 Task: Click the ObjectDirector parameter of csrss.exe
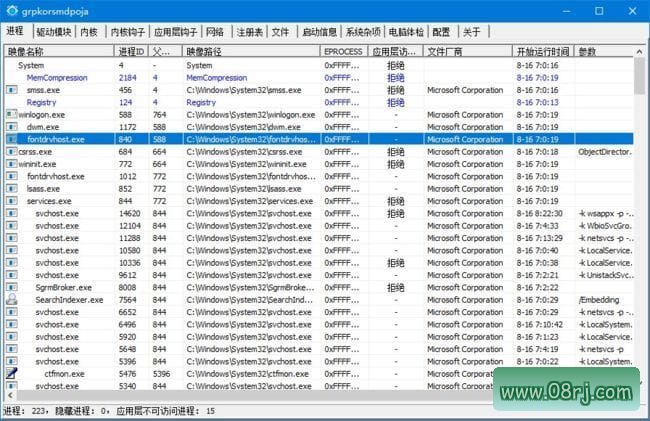(605, 152)
